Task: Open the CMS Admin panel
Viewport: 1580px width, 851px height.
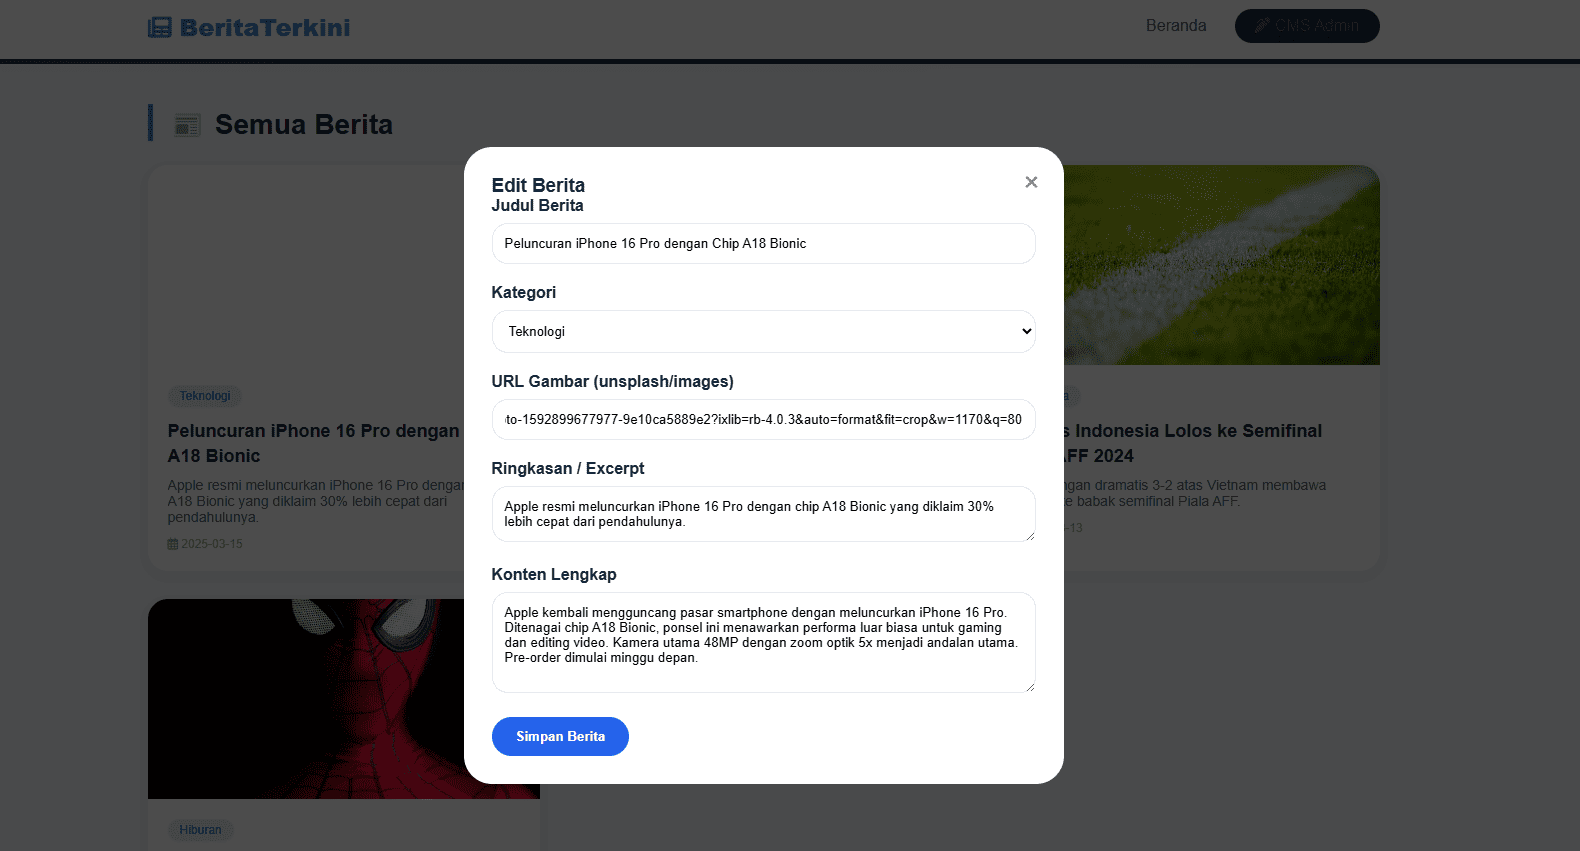Action: pos(1307,26)
